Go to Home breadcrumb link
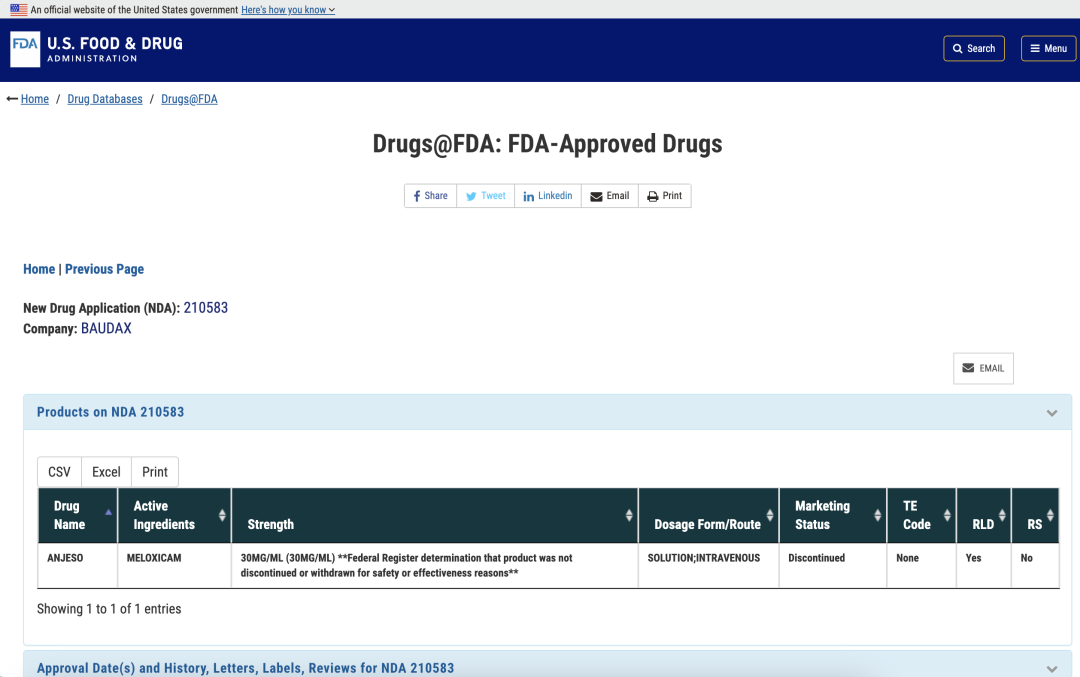1080x677 pixels. (x=34, y=99)
